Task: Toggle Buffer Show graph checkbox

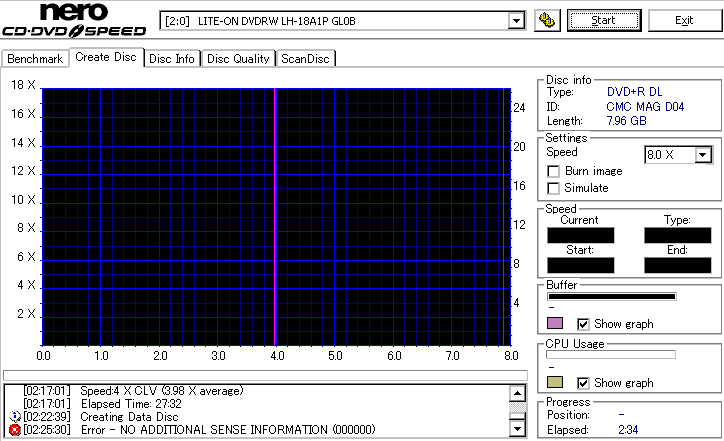Action: (x=583, y=324)
